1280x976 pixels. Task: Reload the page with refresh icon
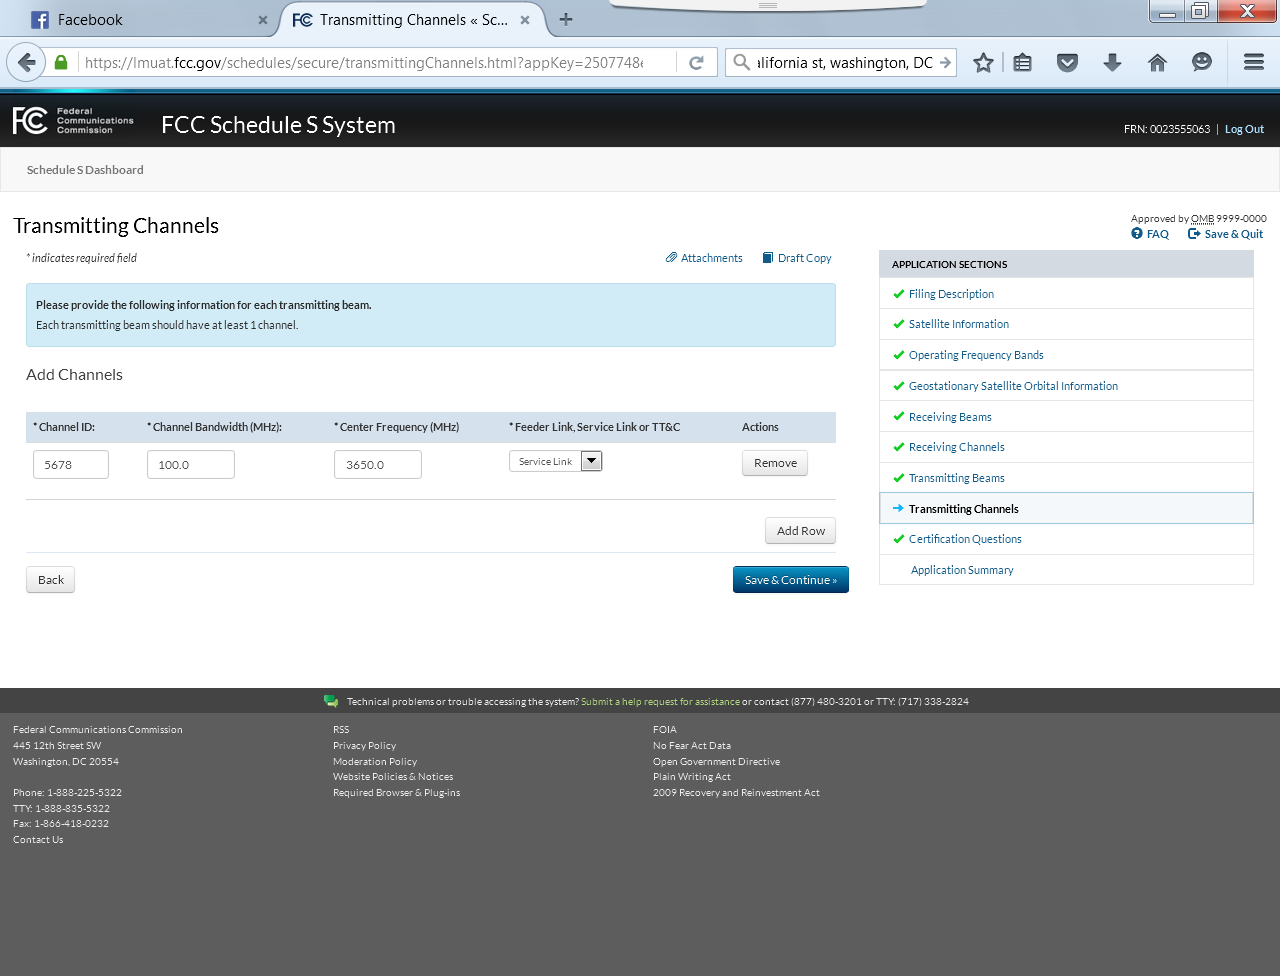[x=696, y=62]
